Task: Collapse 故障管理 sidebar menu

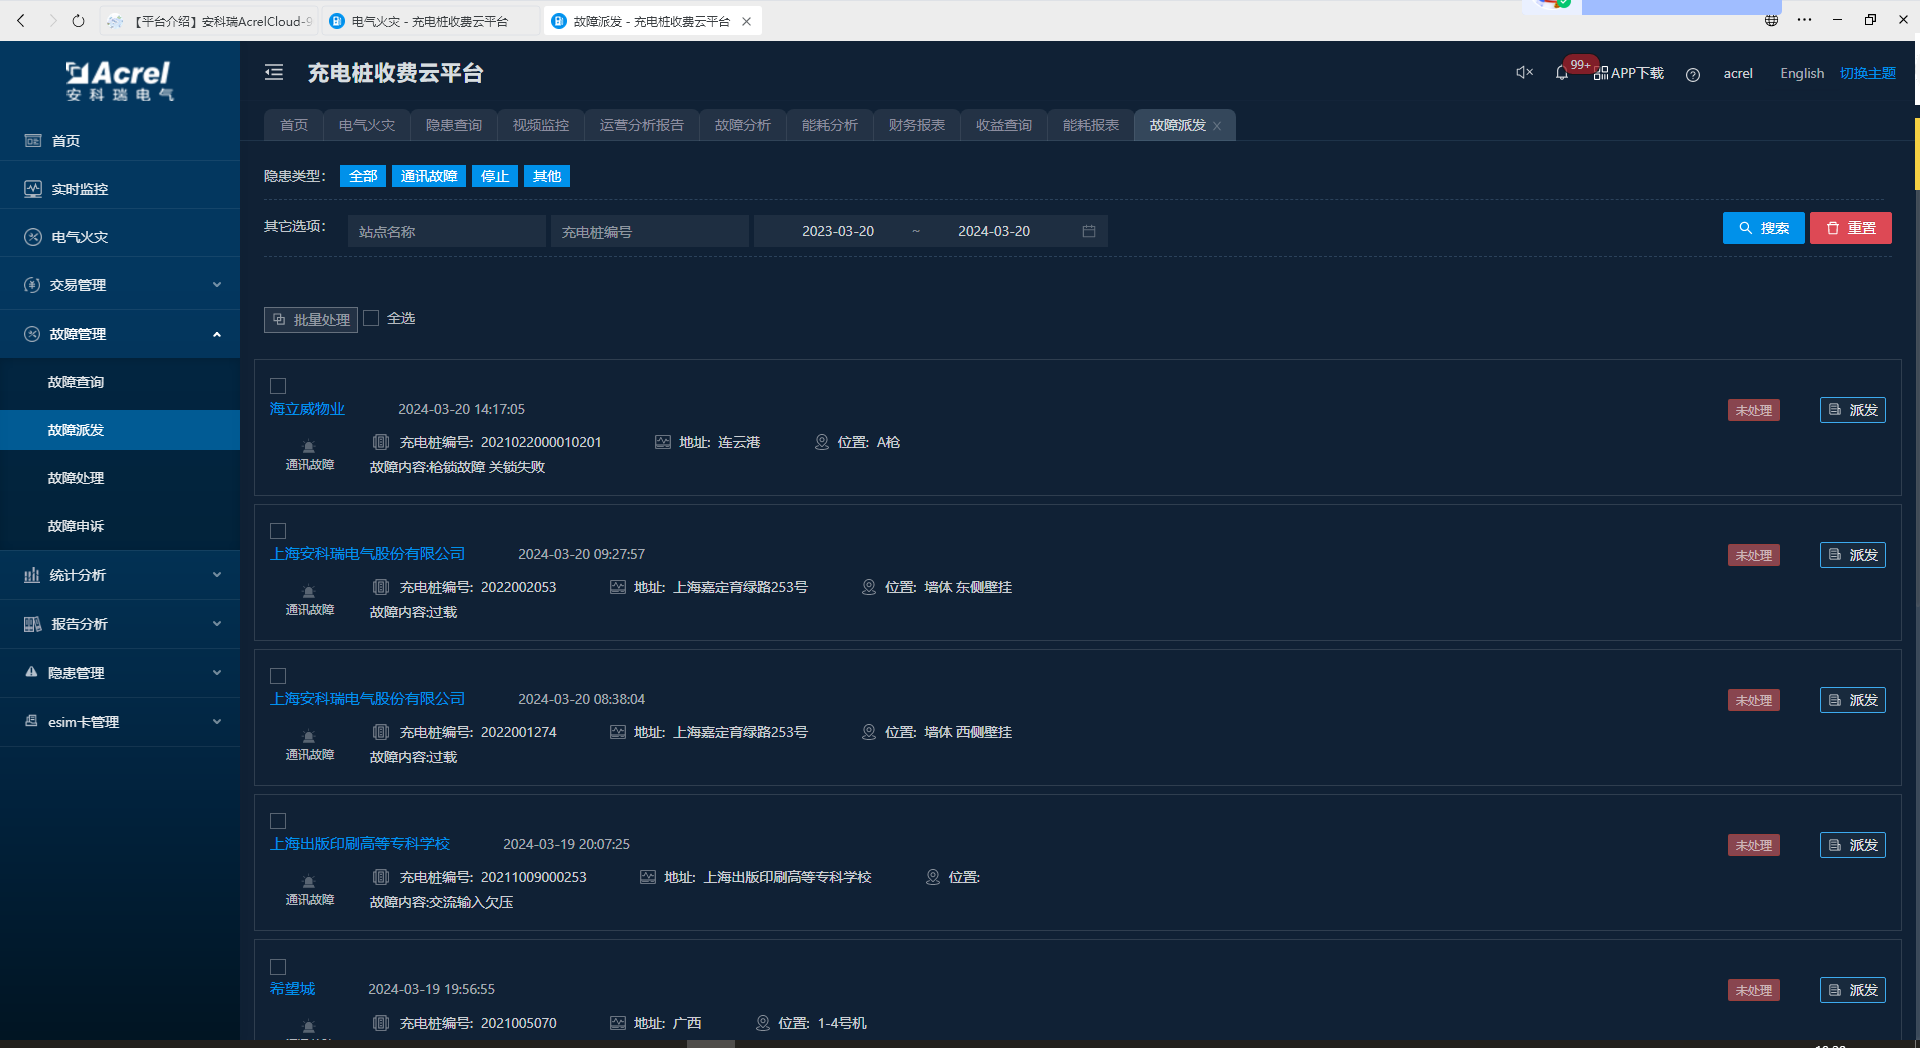Action: click(120, 334)
